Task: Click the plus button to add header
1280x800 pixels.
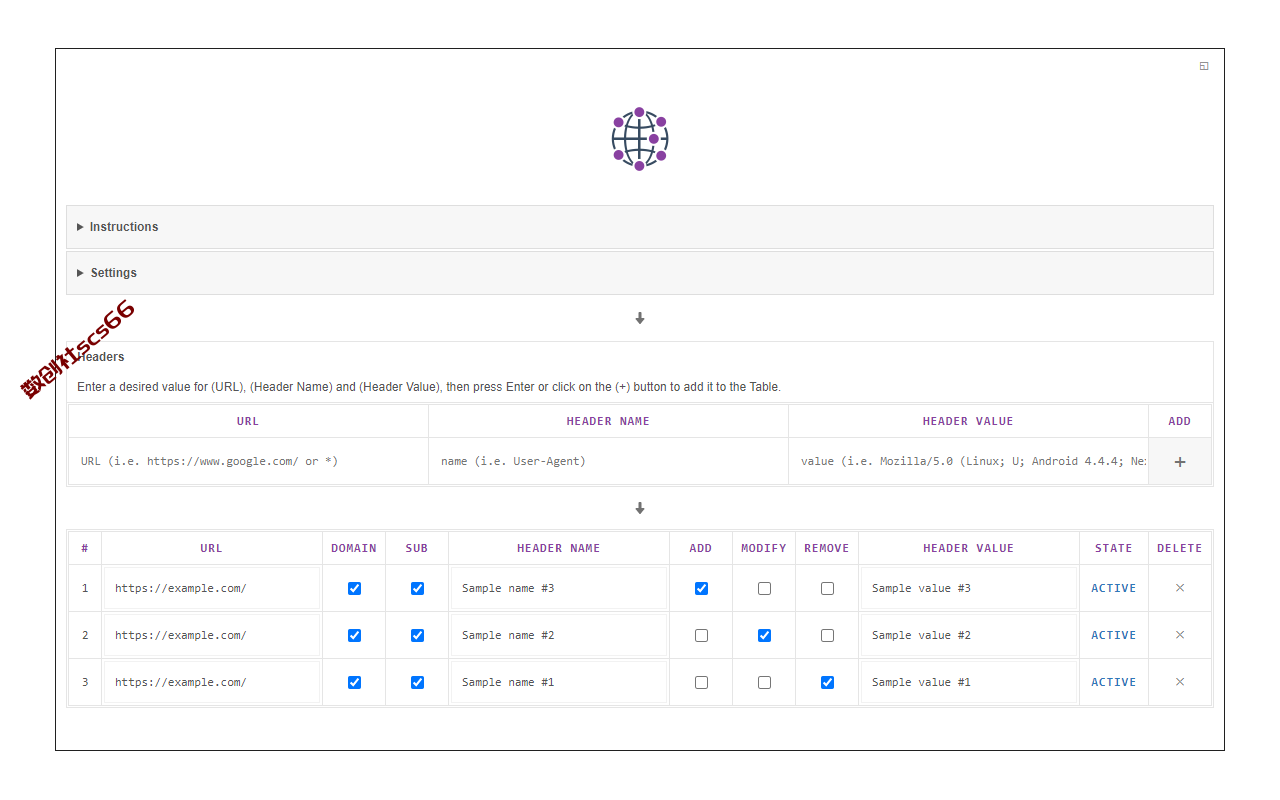Action: tap(1180, 462)
